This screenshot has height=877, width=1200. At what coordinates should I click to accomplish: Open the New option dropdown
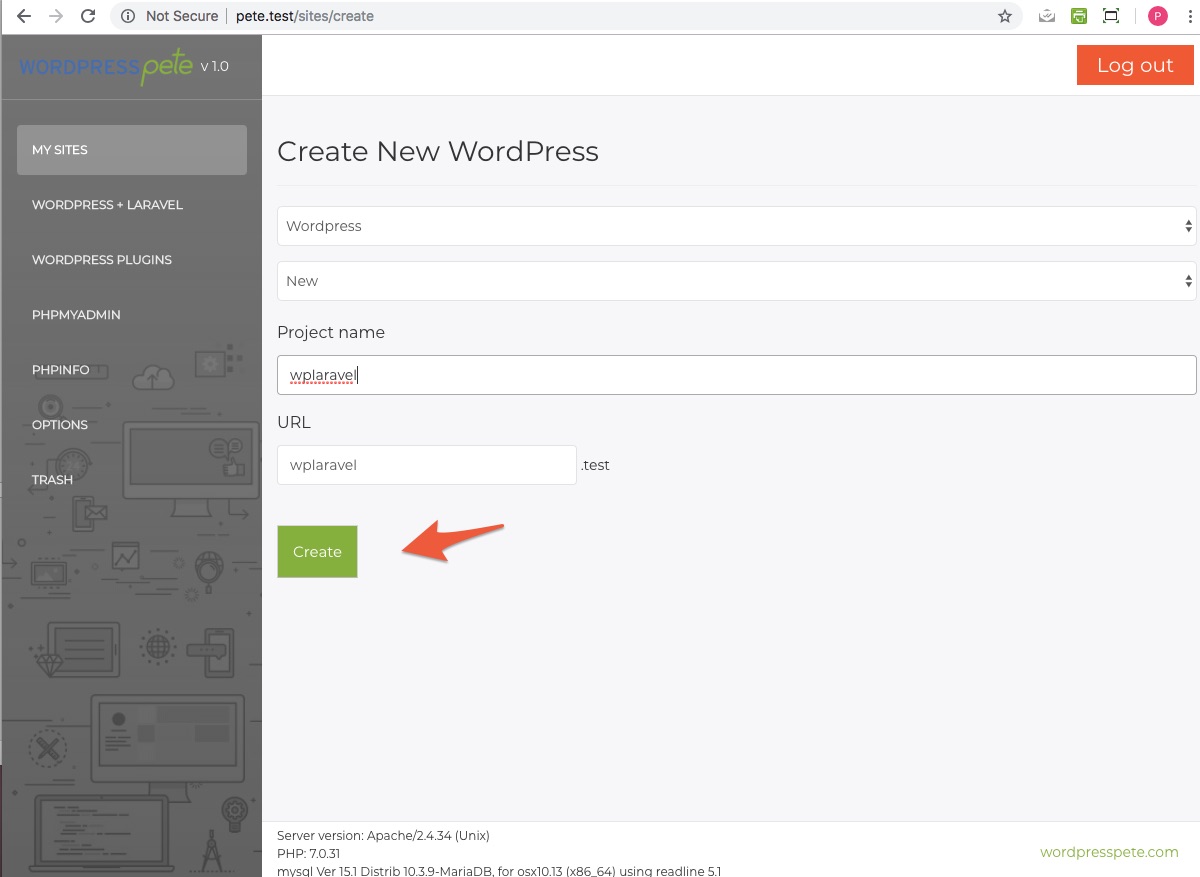[x=736, y=281]
